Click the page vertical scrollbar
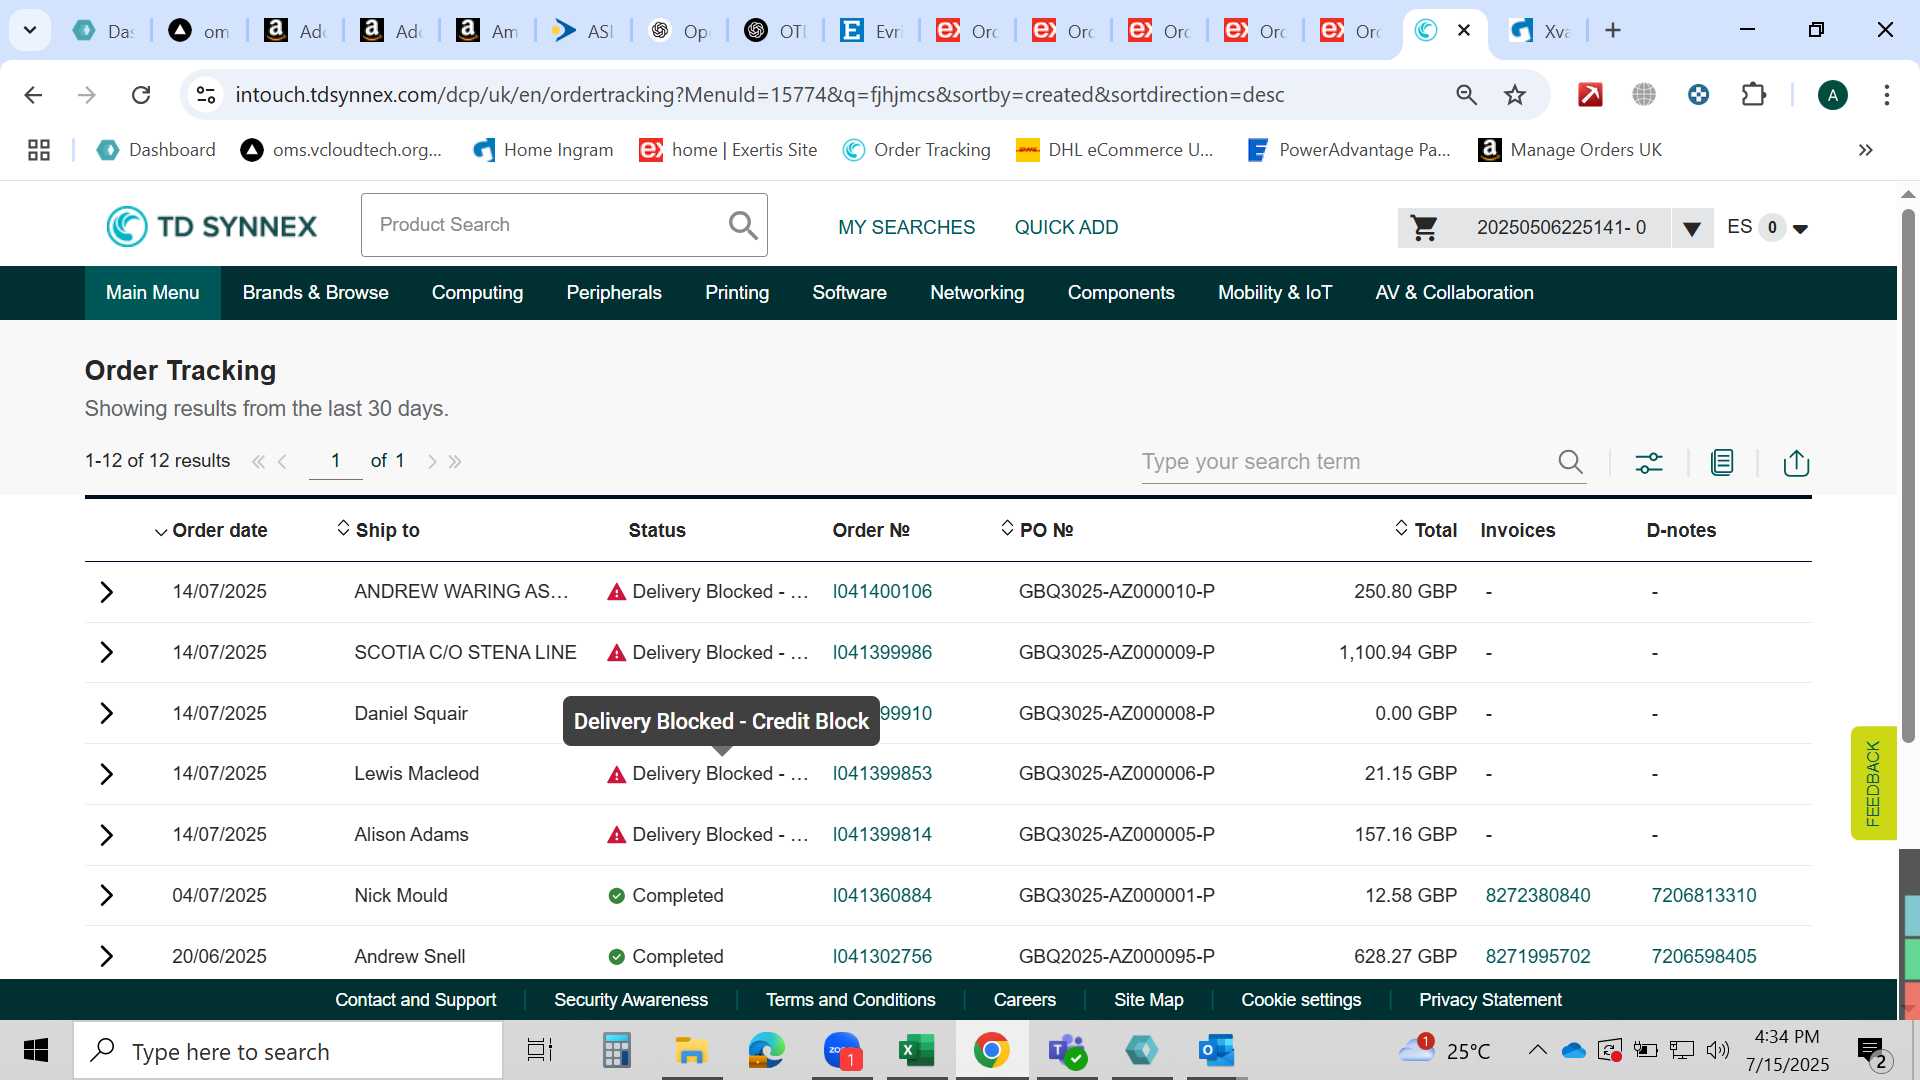 (1908, 475)
